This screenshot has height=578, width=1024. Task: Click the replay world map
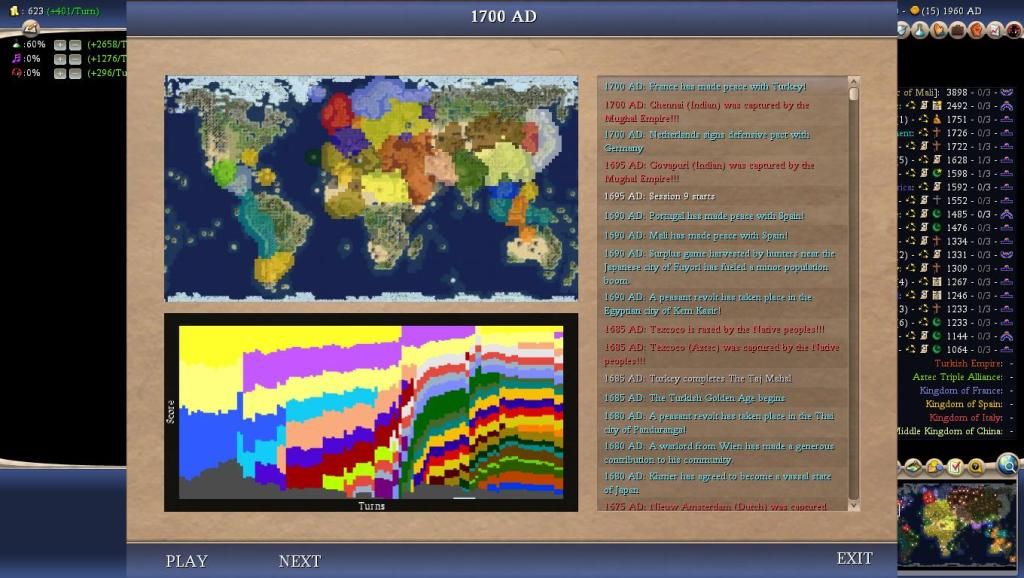click(x=371, y=188)
